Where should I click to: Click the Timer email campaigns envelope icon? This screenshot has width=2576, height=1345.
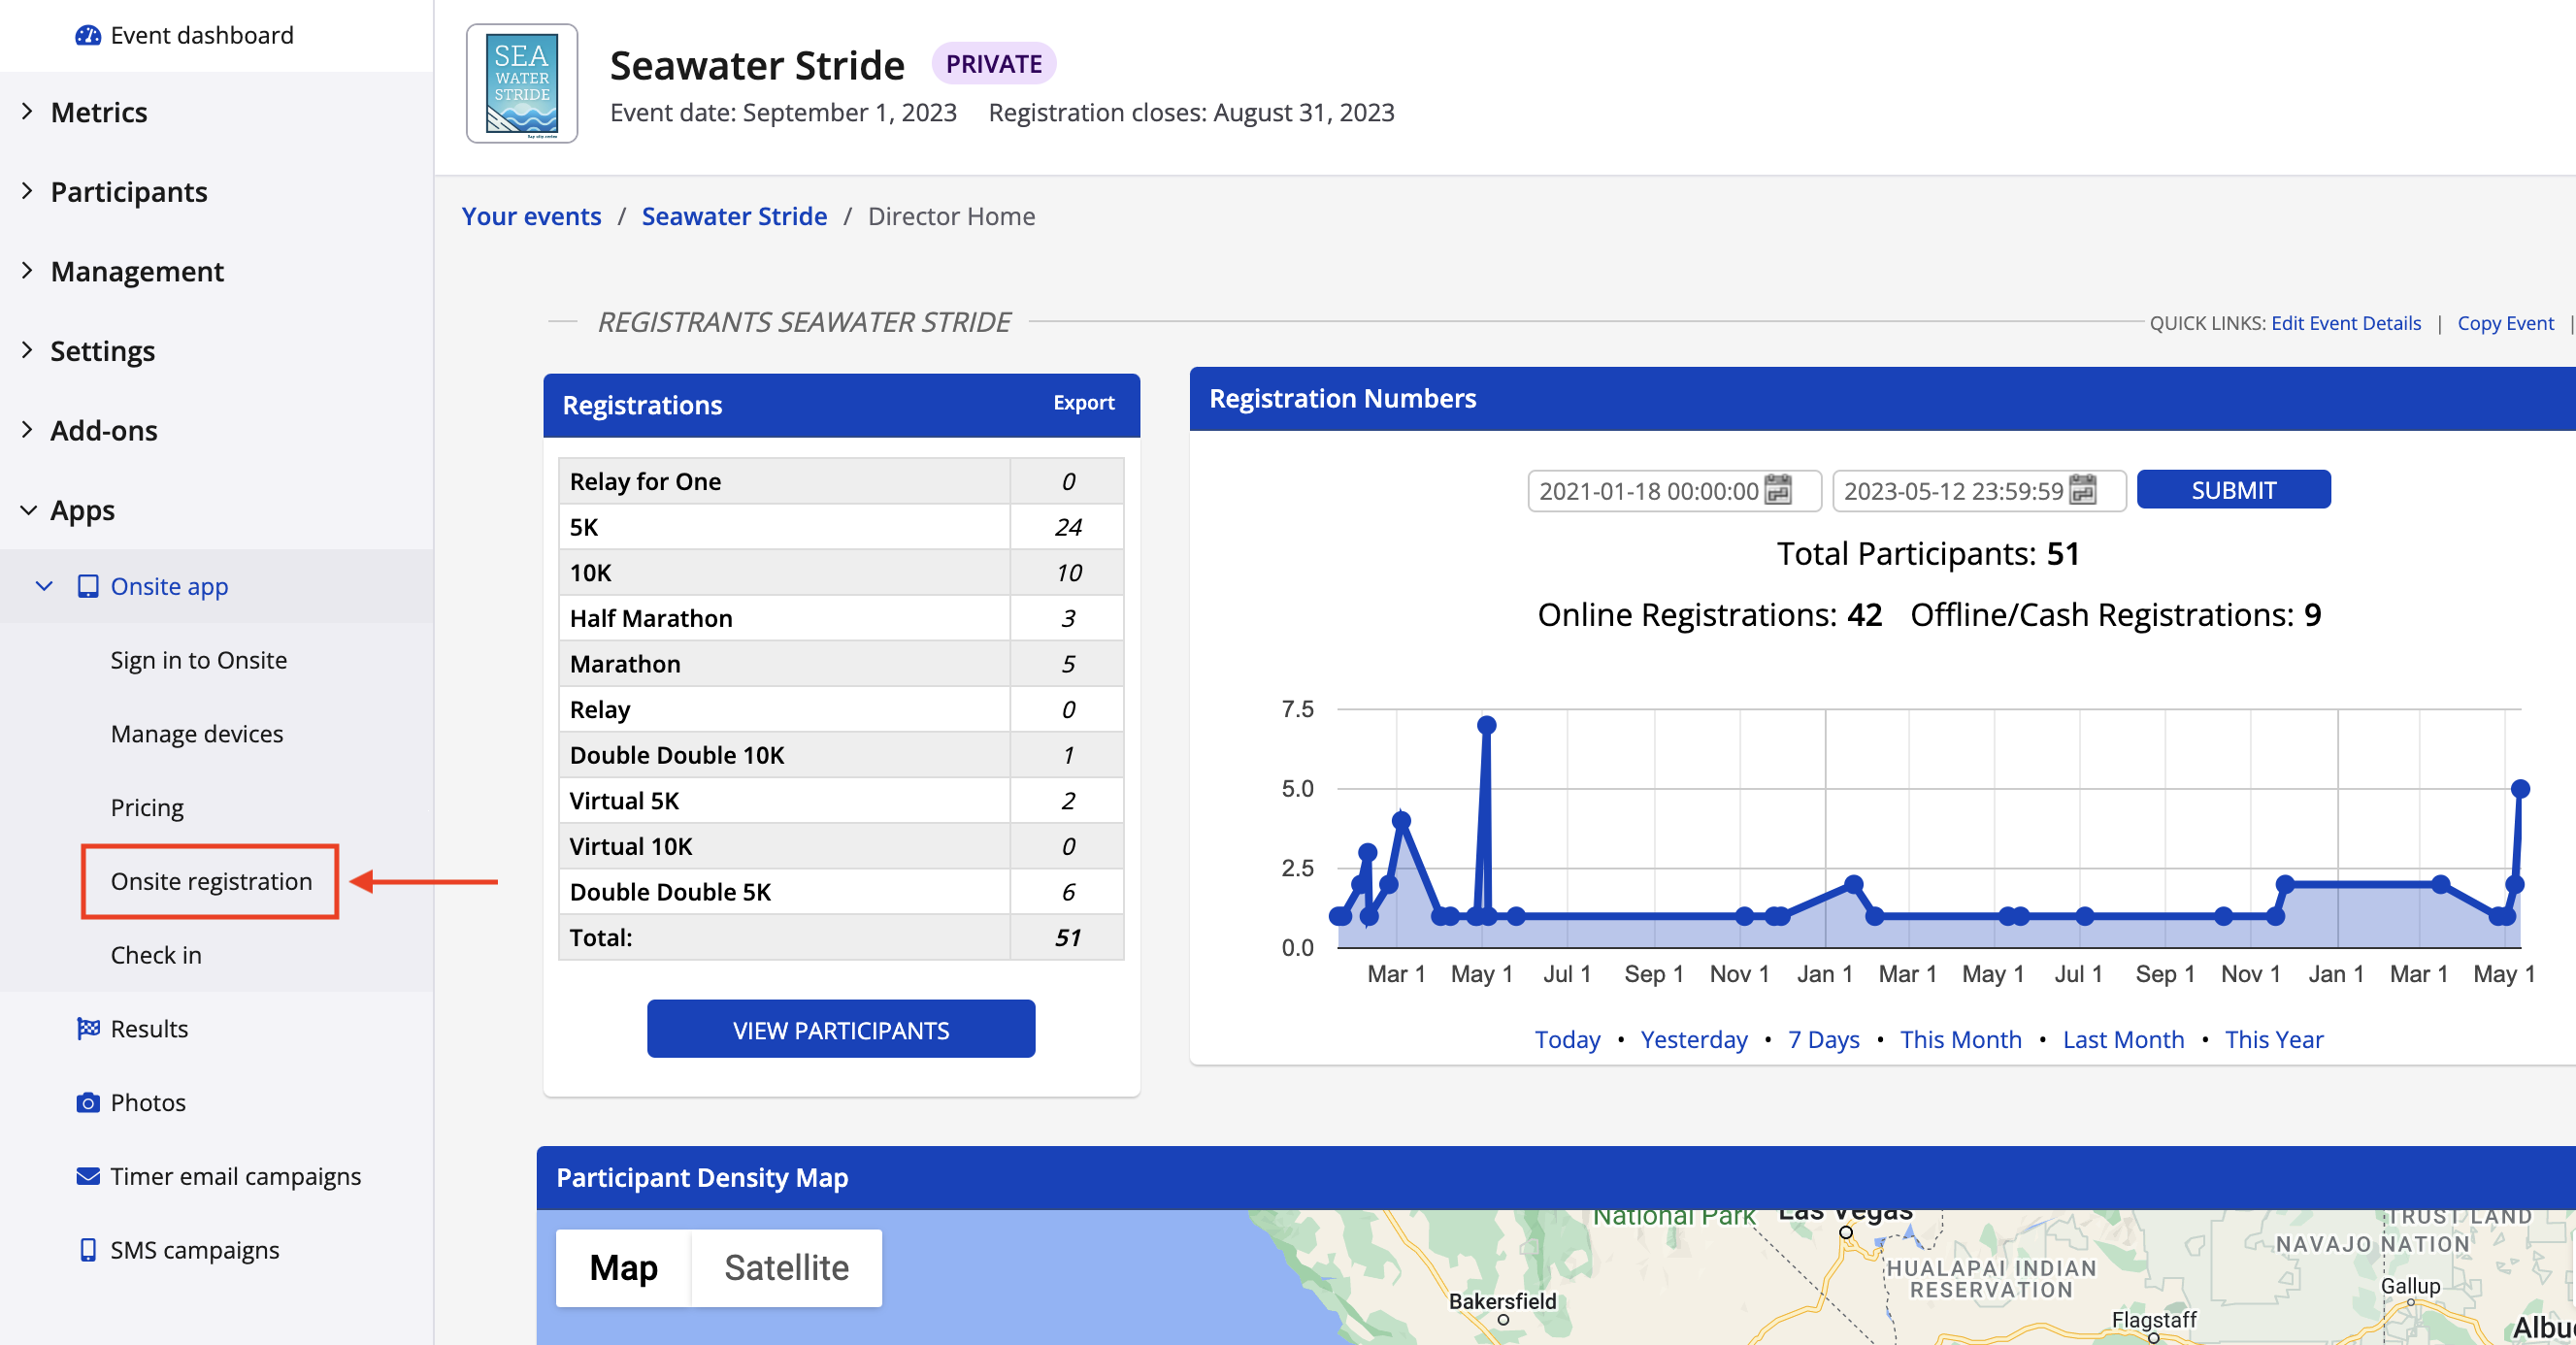click(x=88, y=1176)
